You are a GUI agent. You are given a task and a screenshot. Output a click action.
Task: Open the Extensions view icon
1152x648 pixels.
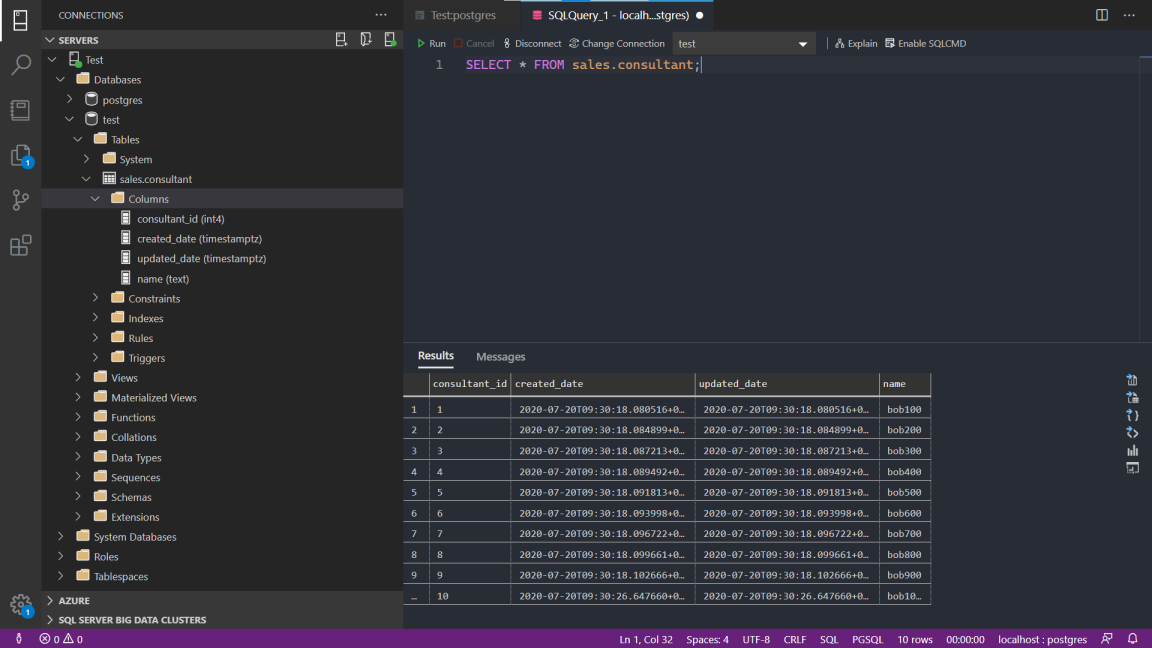coord(20,245)
